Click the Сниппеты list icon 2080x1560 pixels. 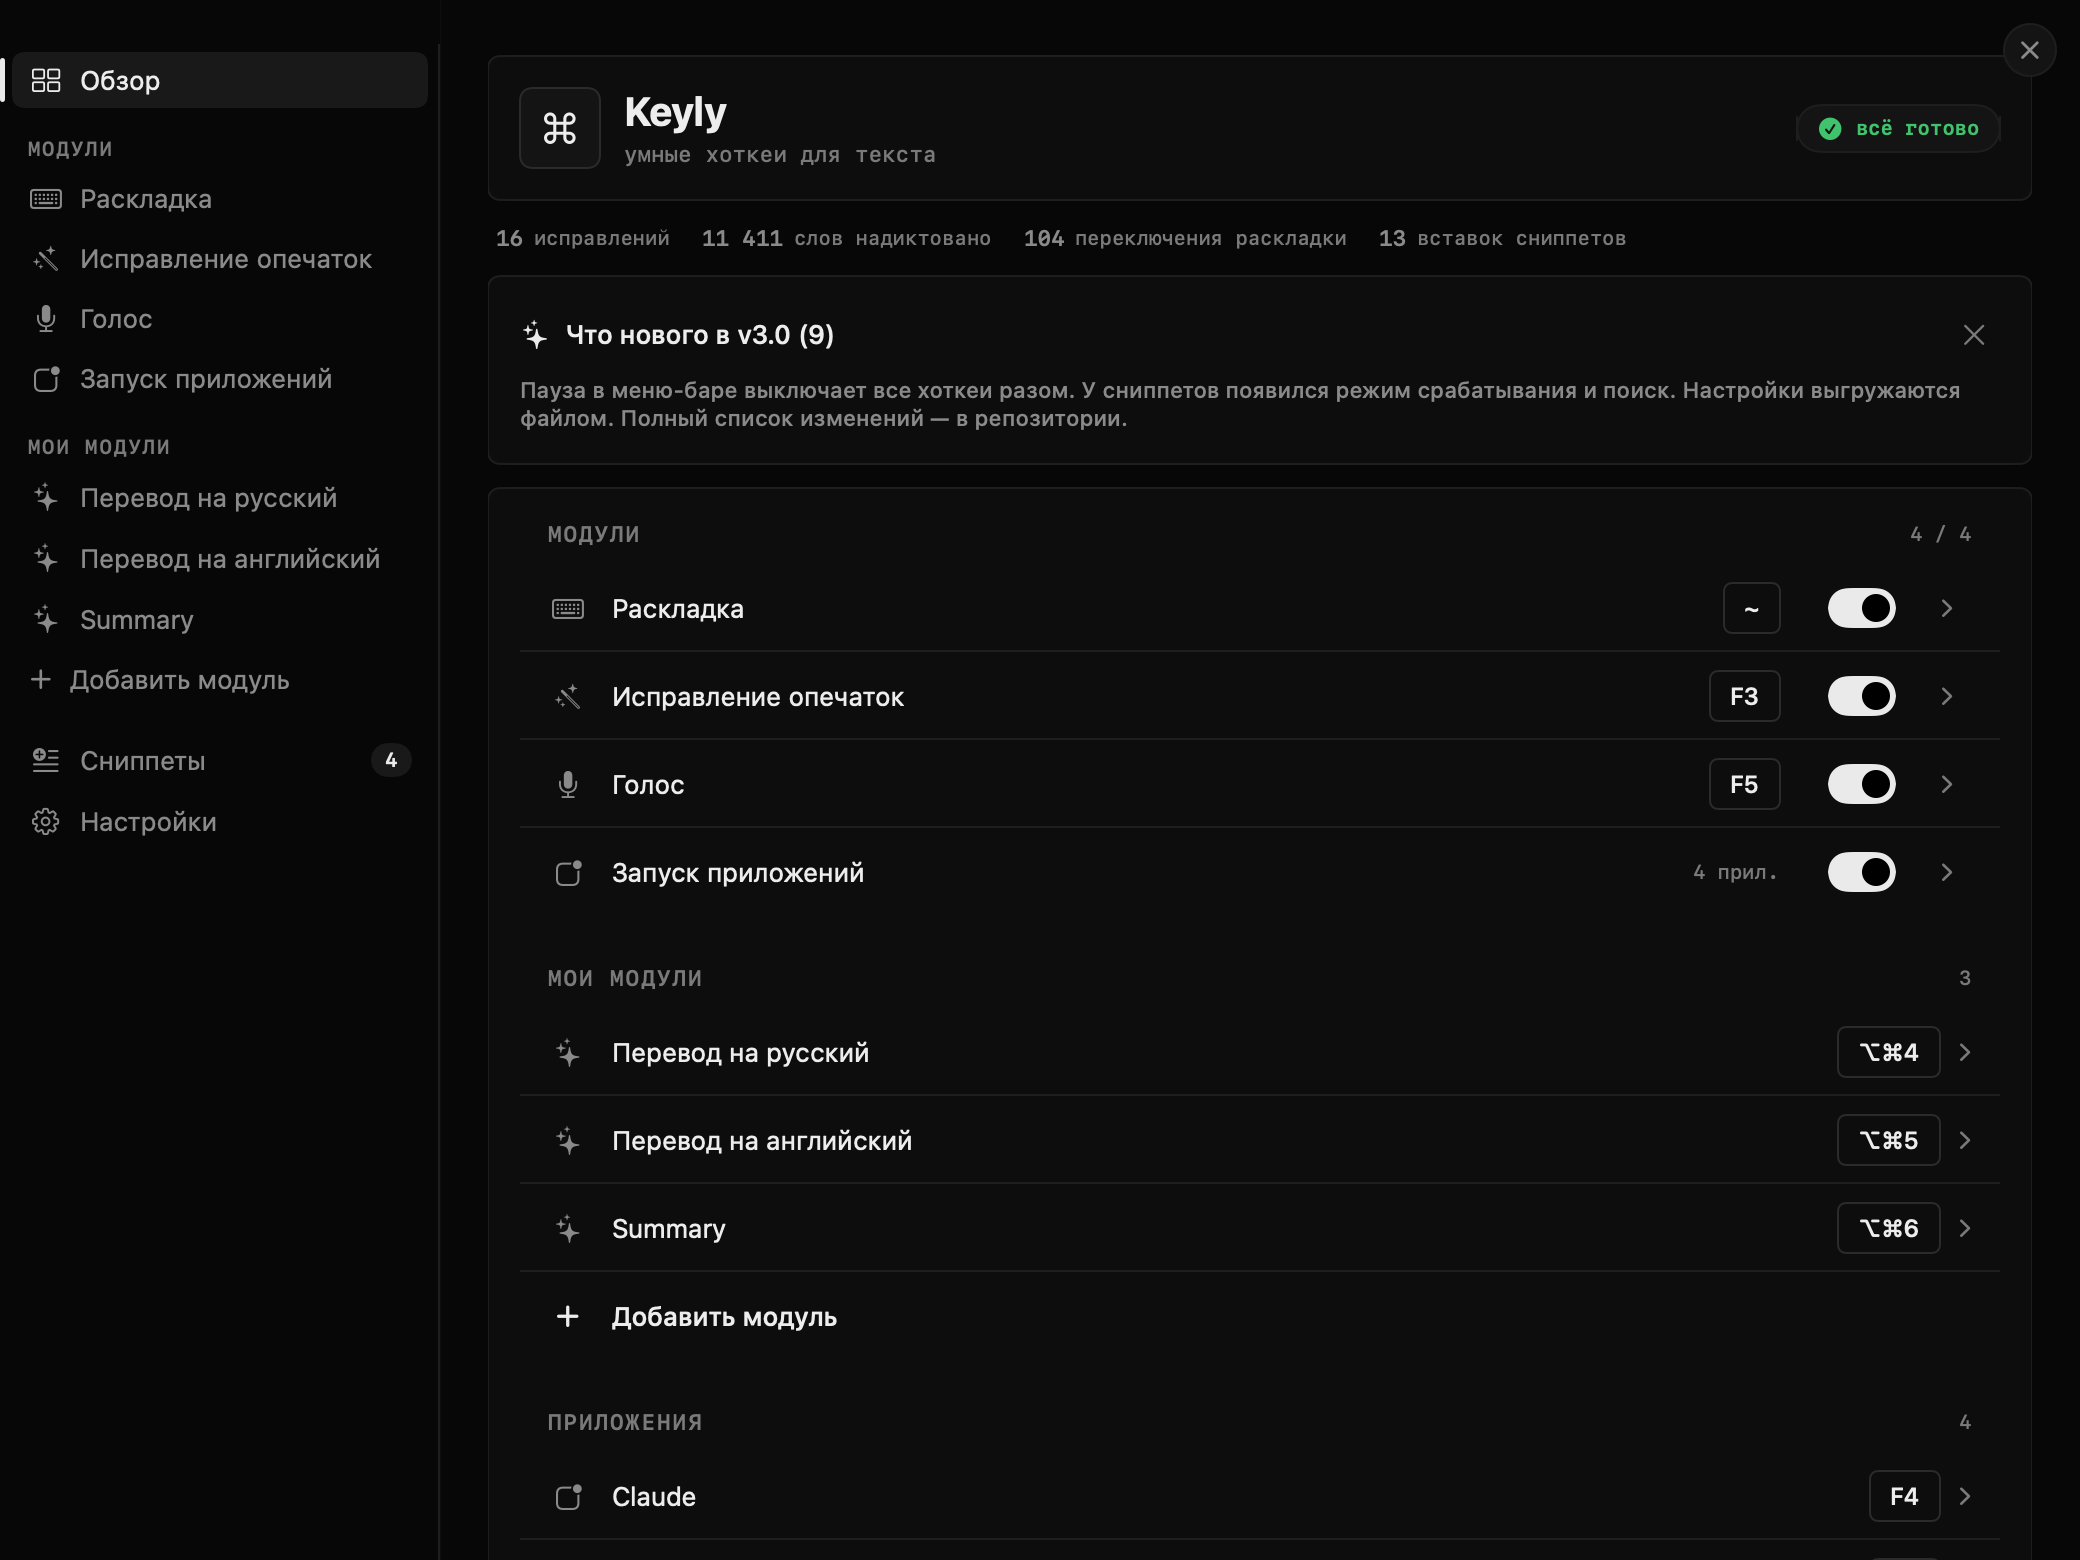(46, 761)
